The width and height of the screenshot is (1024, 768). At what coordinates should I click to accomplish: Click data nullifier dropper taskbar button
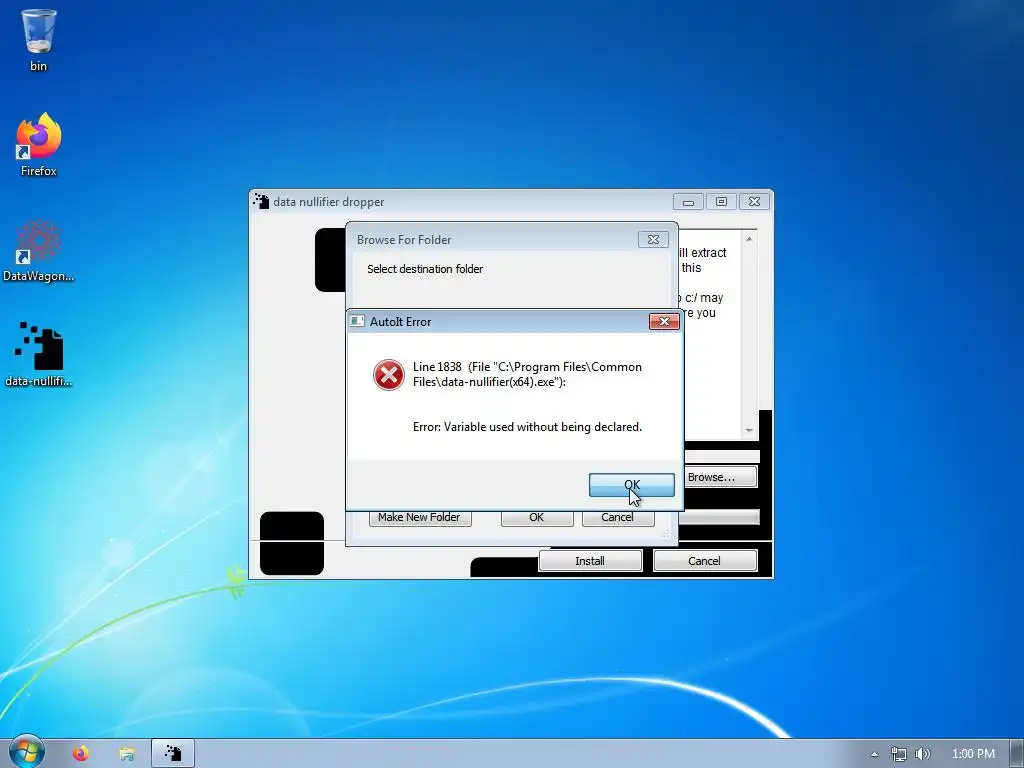pyautogui.click(x=173, y=754)
